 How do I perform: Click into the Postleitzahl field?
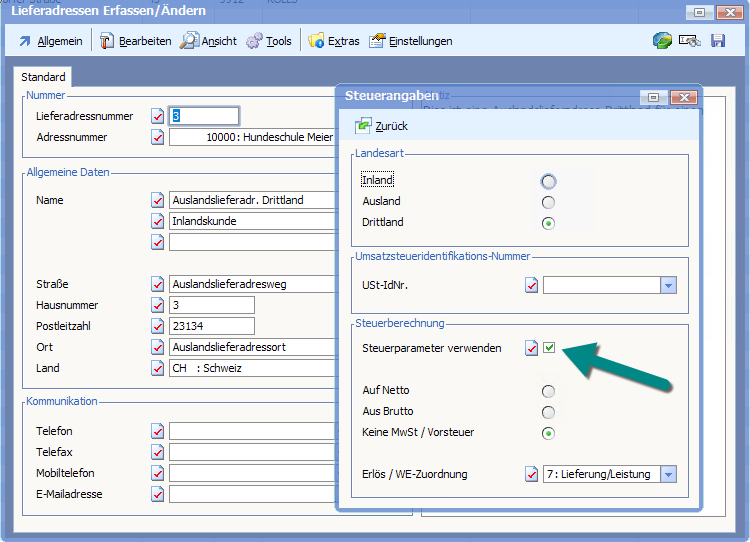click(x=212, y=326)
